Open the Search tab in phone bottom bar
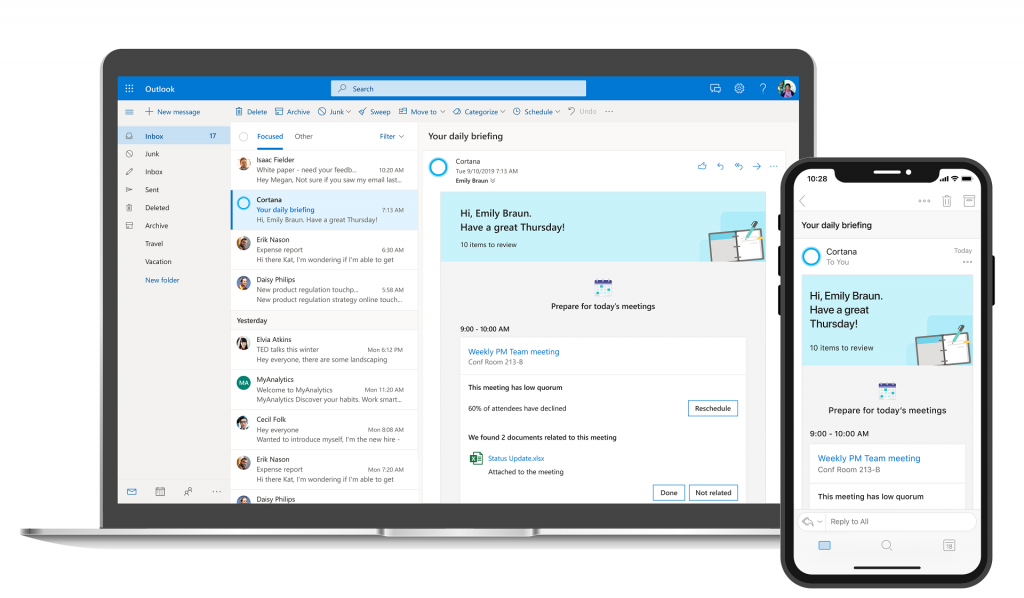Image resolution: width=1024 pixels, height=598 pixels. click(x=886, y=545)
